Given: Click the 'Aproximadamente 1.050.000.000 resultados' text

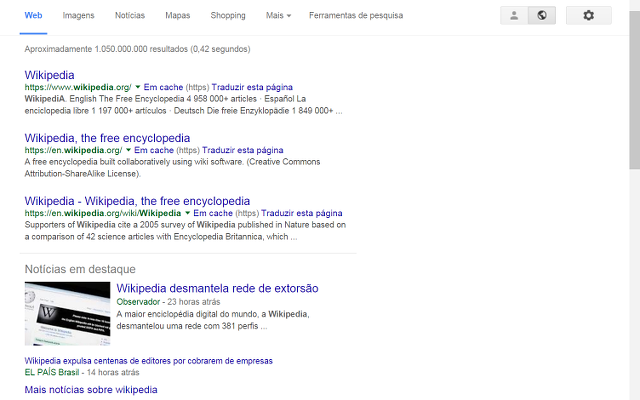Looking at the screenshot, I should (137, 49).
